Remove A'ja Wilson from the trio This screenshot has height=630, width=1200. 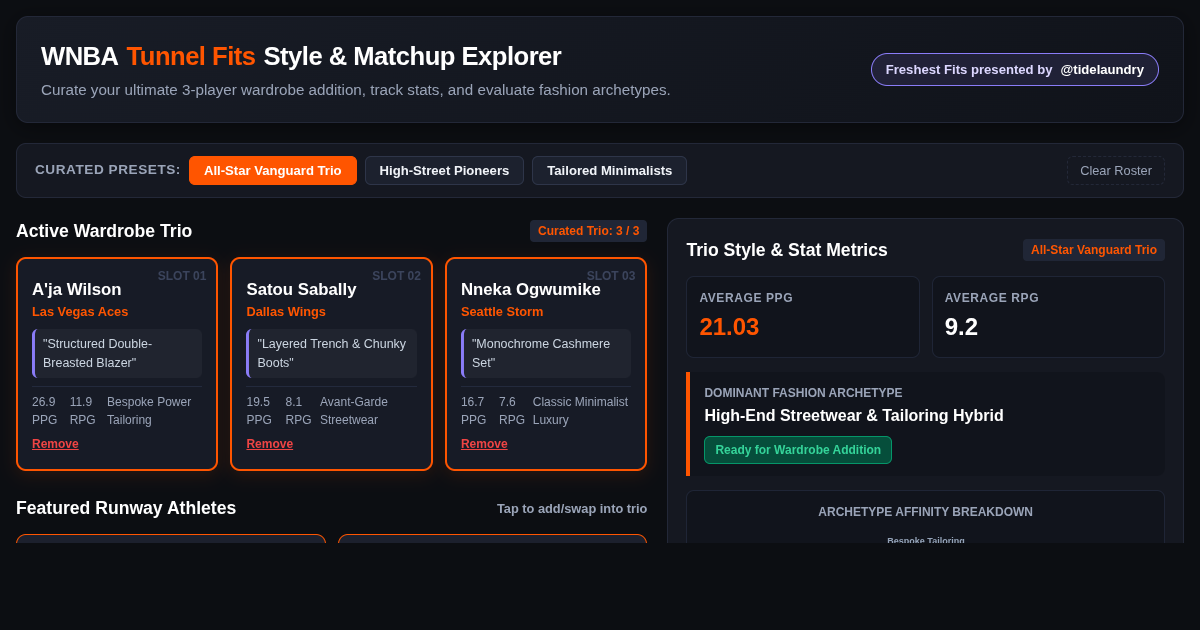(55, 444)
